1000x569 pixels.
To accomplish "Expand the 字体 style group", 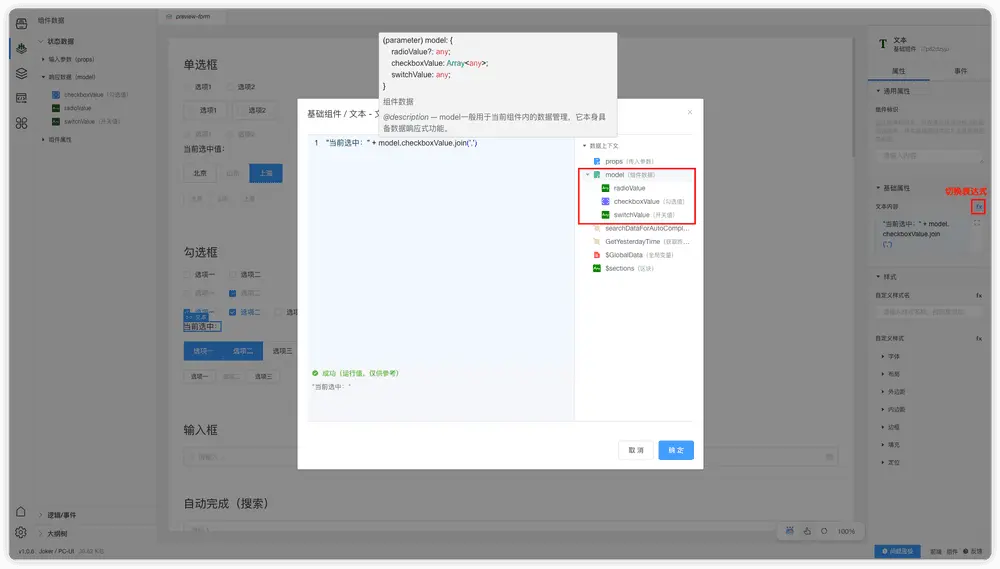I will 883,357.
